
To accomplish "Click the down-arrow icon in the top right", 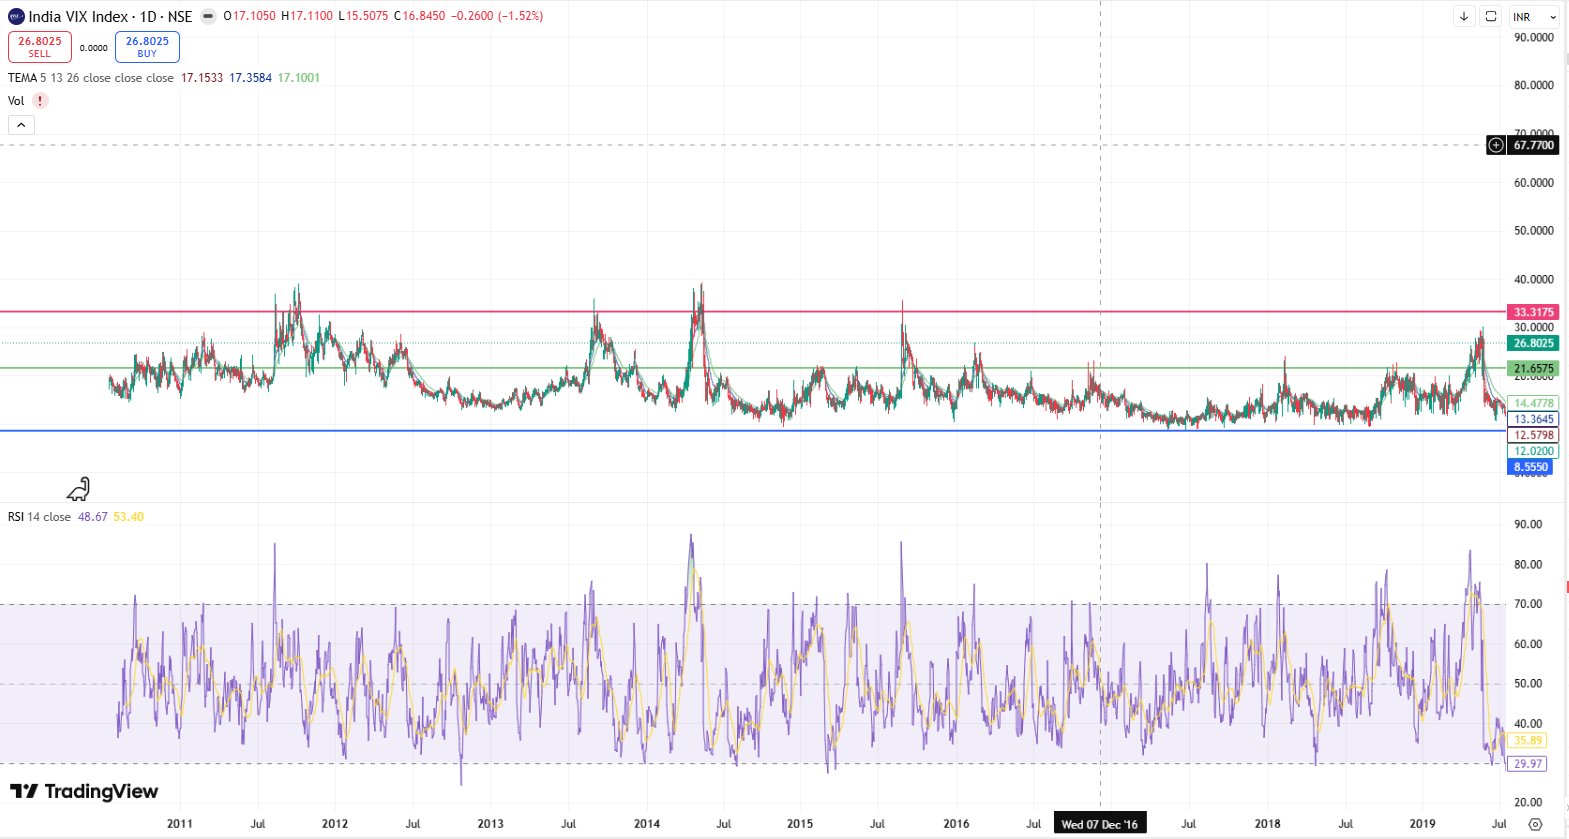I will pyautogui.click(x=1464, y=16).
